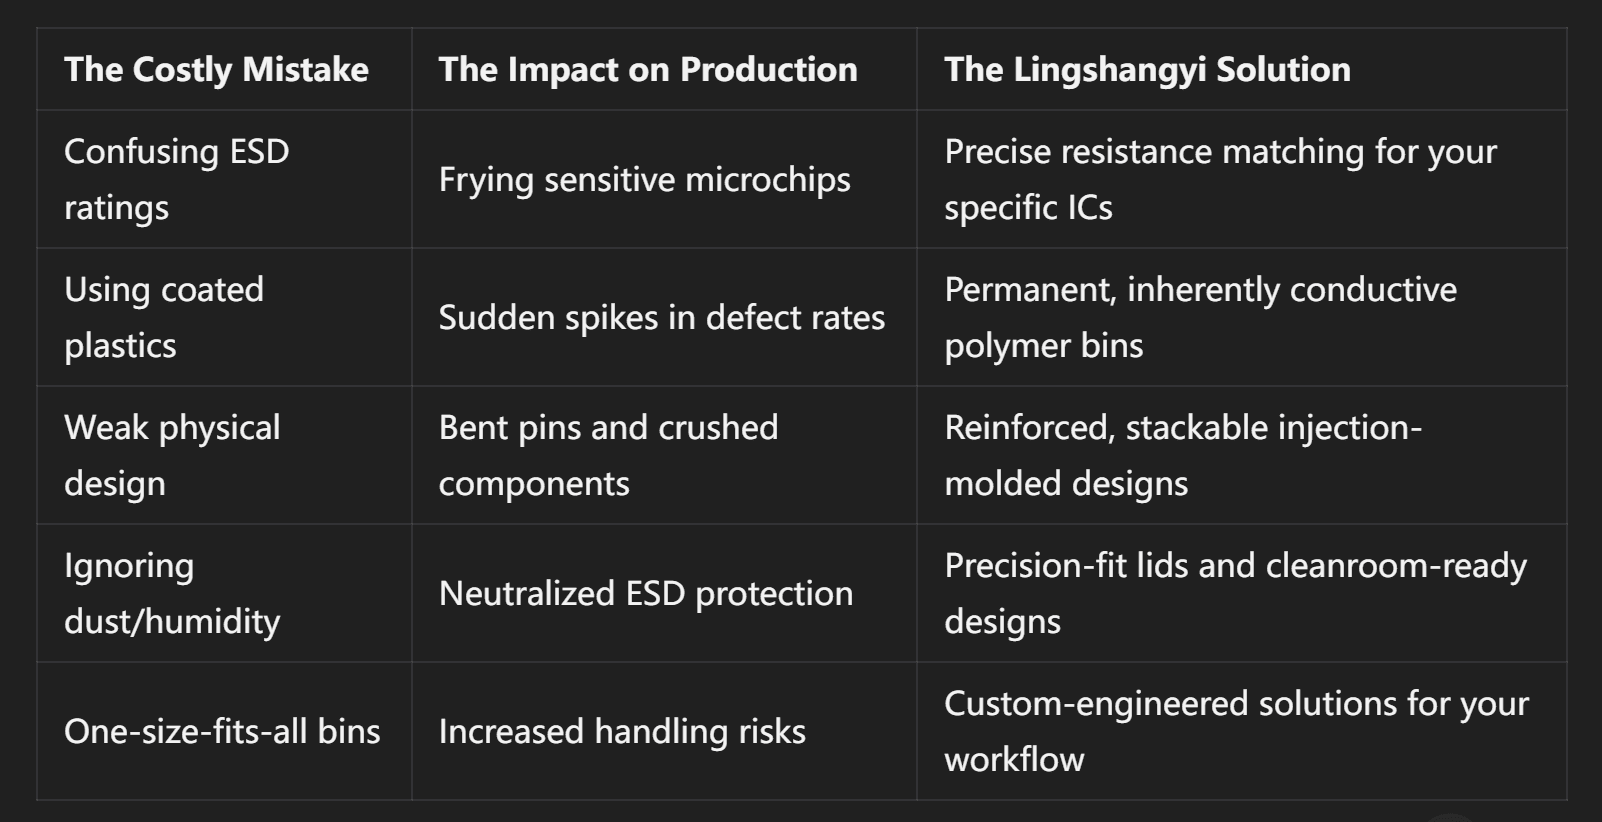This screenshot has width=1602, height=822.
Task: Select the 'Weak physical design' cell
Action: (172, 455)
